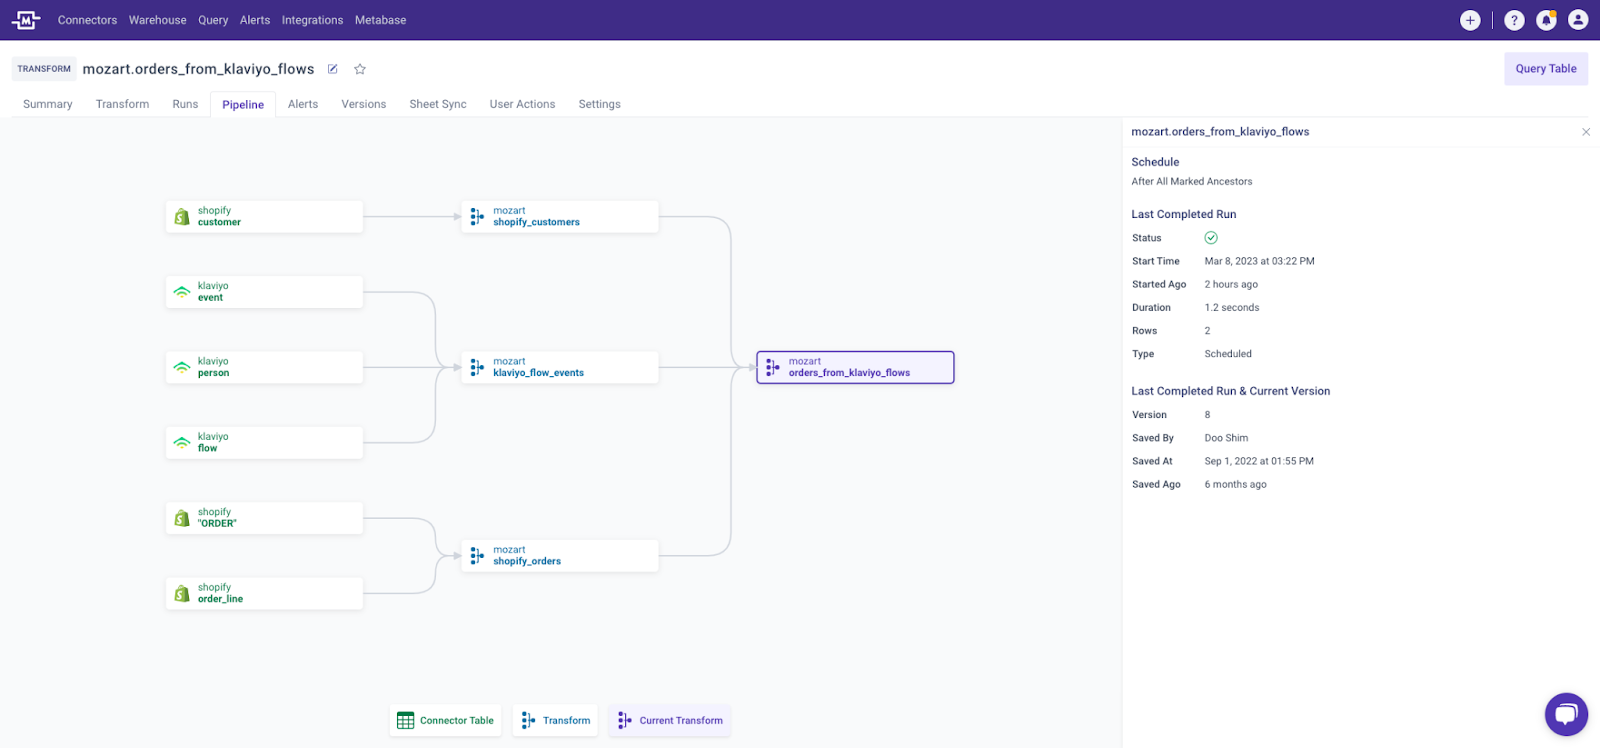The image size is (1600, 748).
Task: Click the Connector Table legend icon
Action: [x=405, y=720]
